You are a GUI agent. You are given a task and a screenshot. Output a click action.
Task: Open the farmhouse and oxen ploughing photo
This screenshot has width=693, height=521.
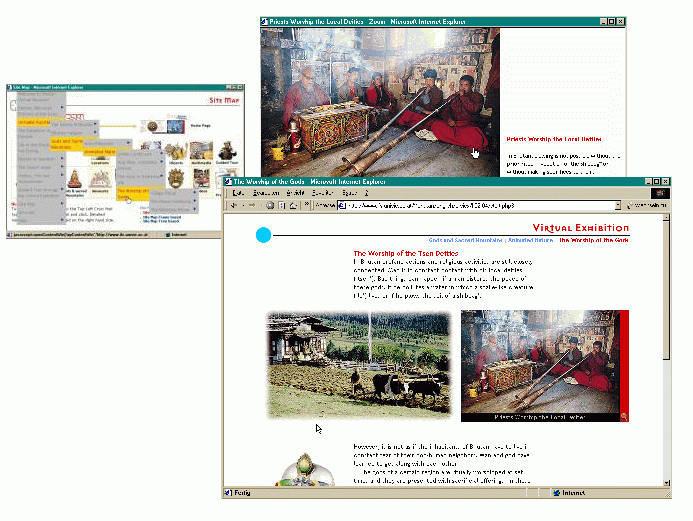click(x=359, y=365)
